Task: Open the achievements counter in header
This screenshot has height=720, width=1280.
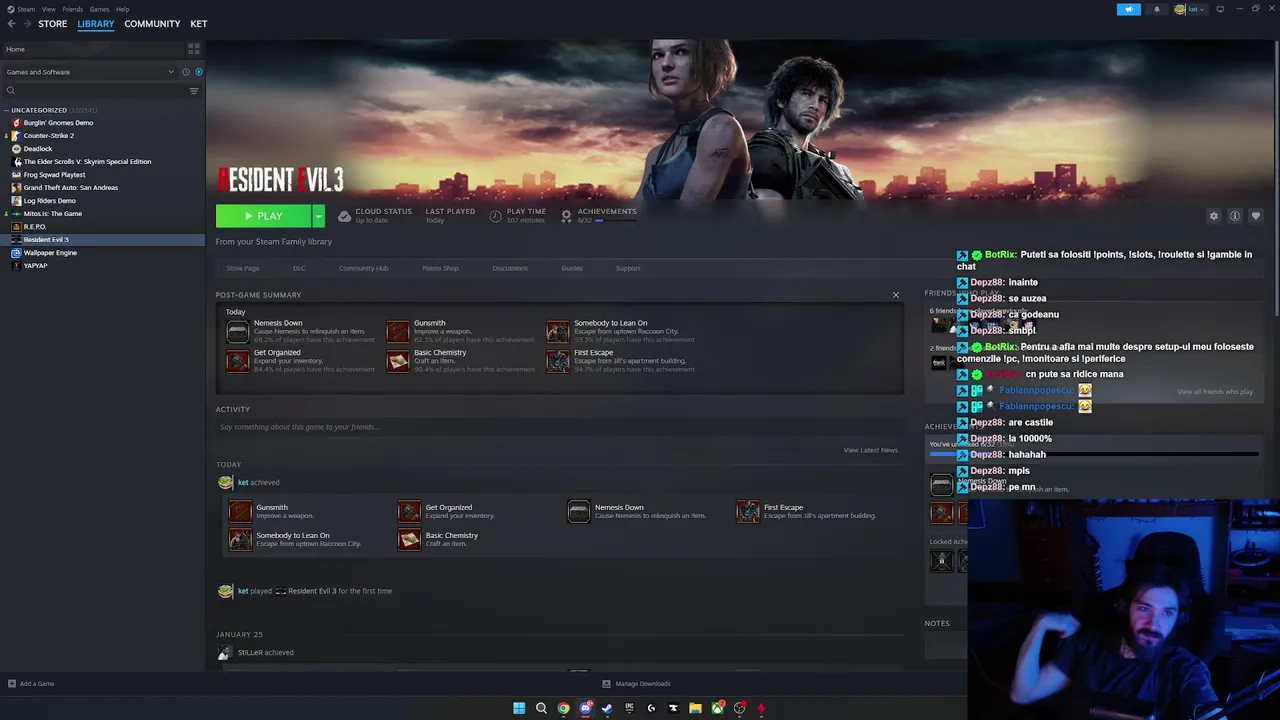Action: [x=599, y=215]
